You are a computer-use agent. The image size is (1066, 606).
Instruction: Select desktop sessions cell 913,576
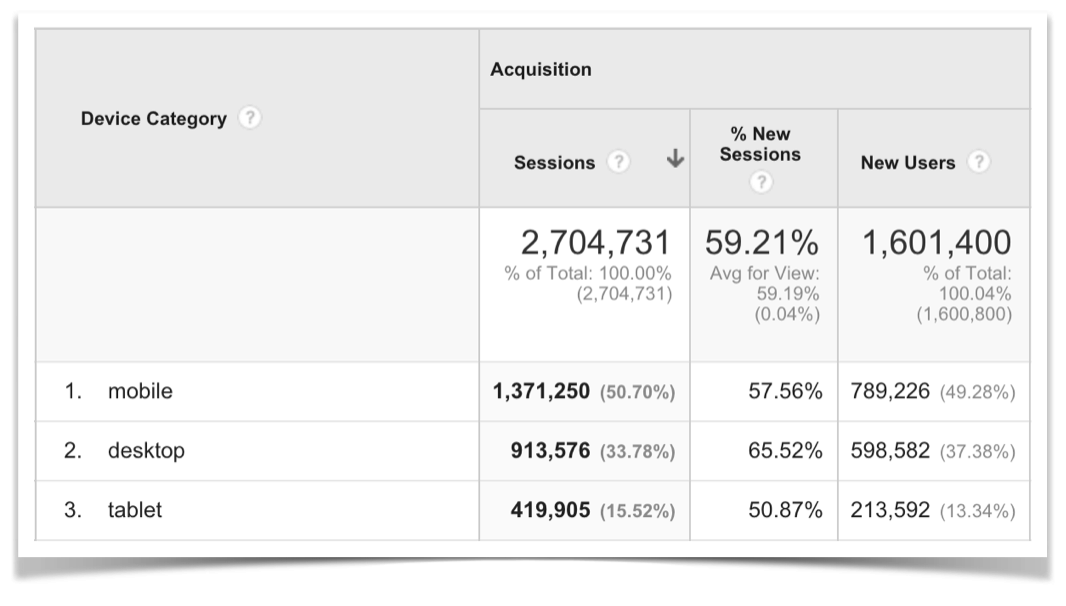(x=550, y=451)
